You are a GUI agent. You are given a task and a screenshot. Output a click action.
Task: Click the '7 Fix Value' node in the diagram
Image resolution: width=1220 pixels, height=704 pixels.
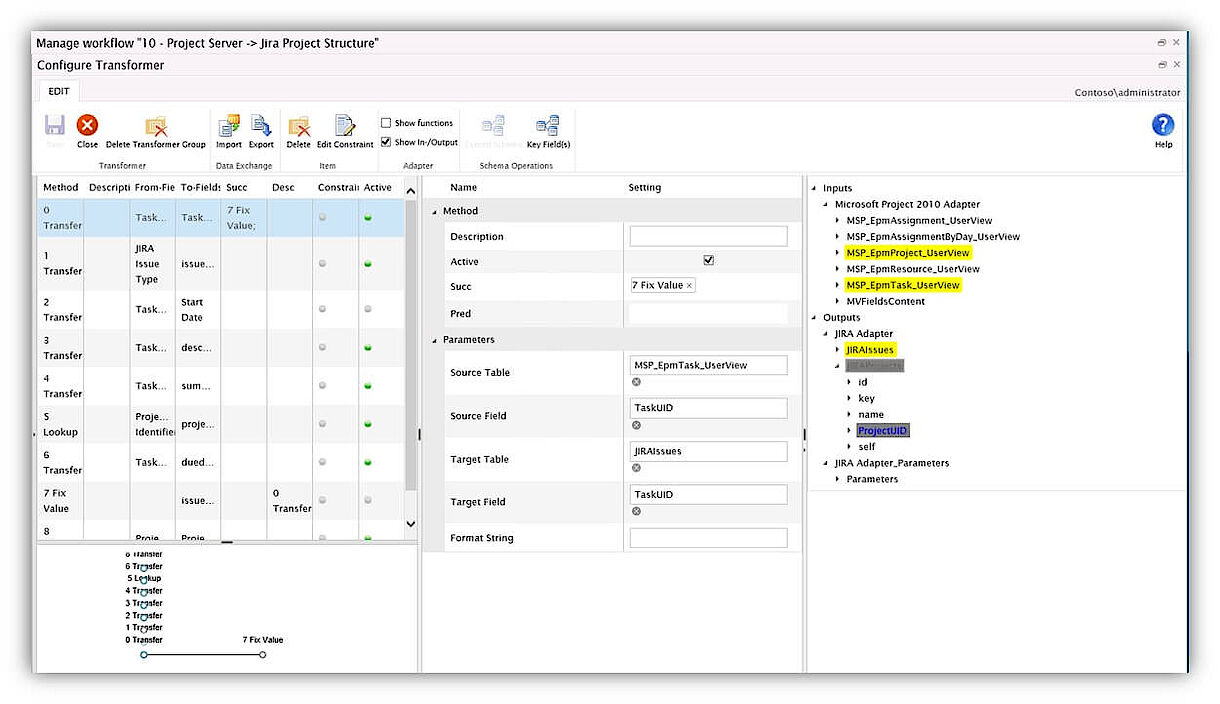[263, 655]
